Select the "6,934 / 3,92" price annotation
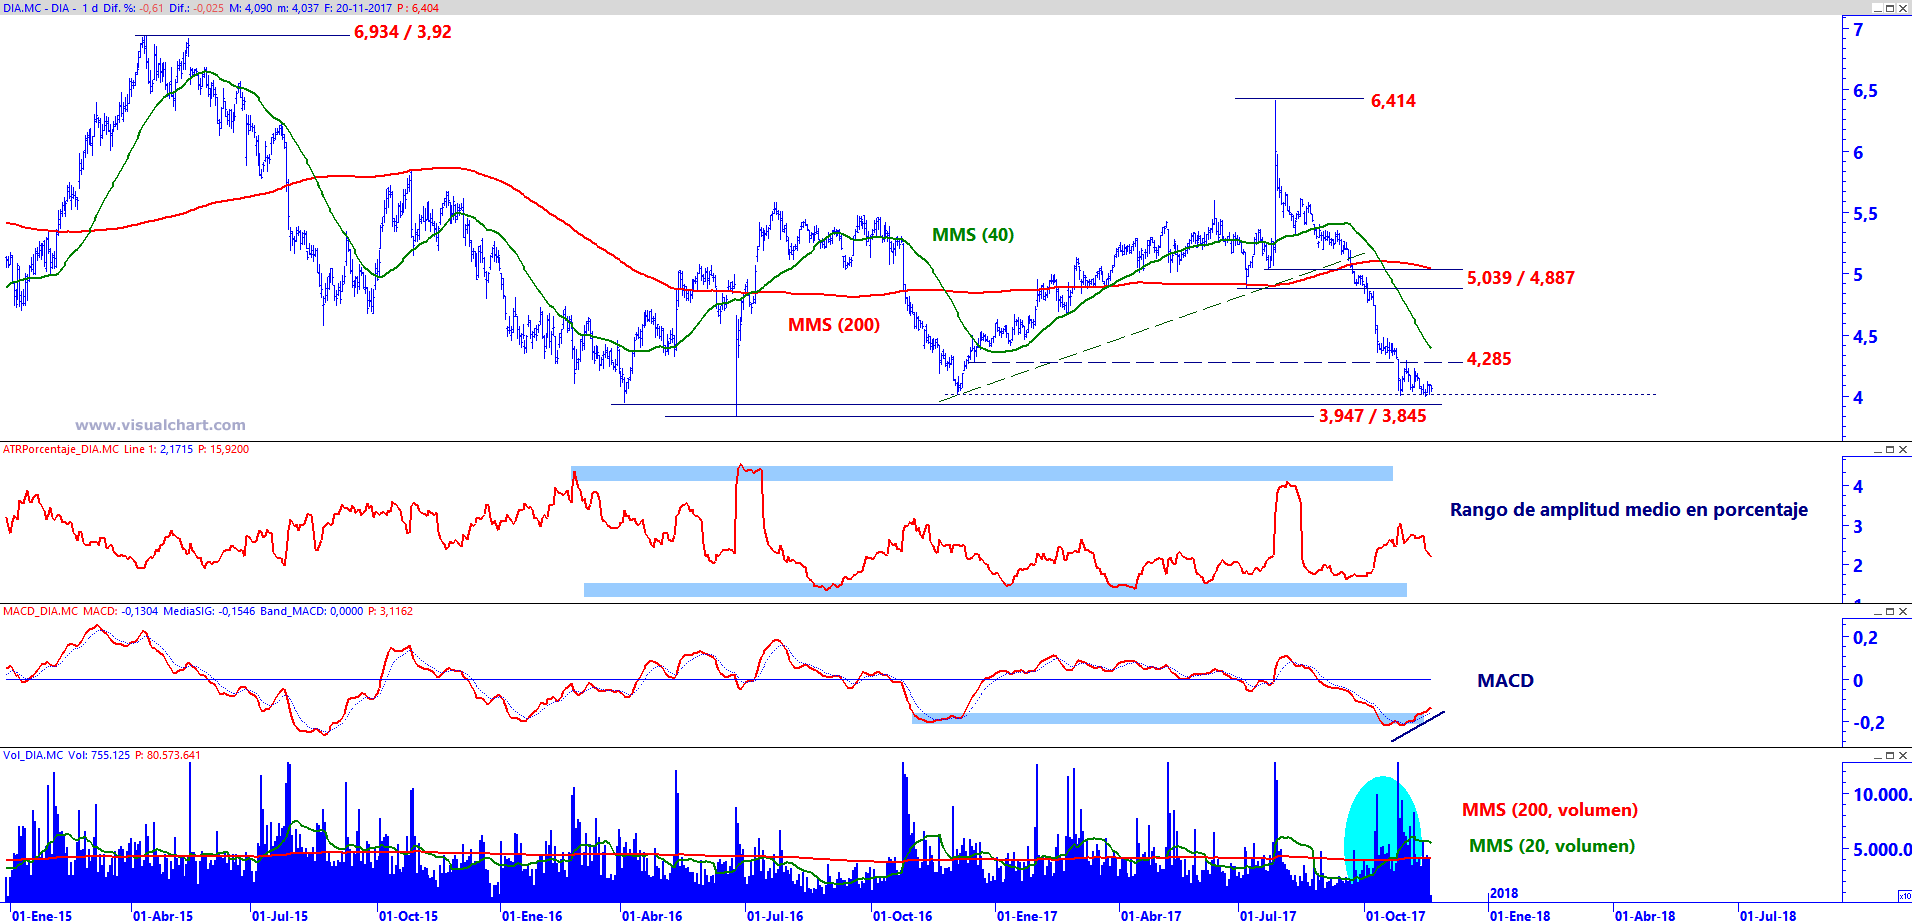The width and height of the screenshot is (1912, 922). tap(403, 32)
